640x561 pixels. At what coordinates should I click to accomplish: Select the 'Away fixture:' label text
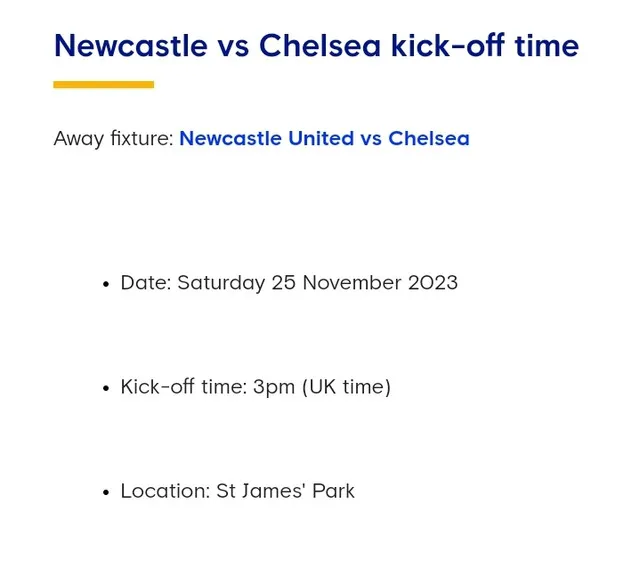point(114,139)
